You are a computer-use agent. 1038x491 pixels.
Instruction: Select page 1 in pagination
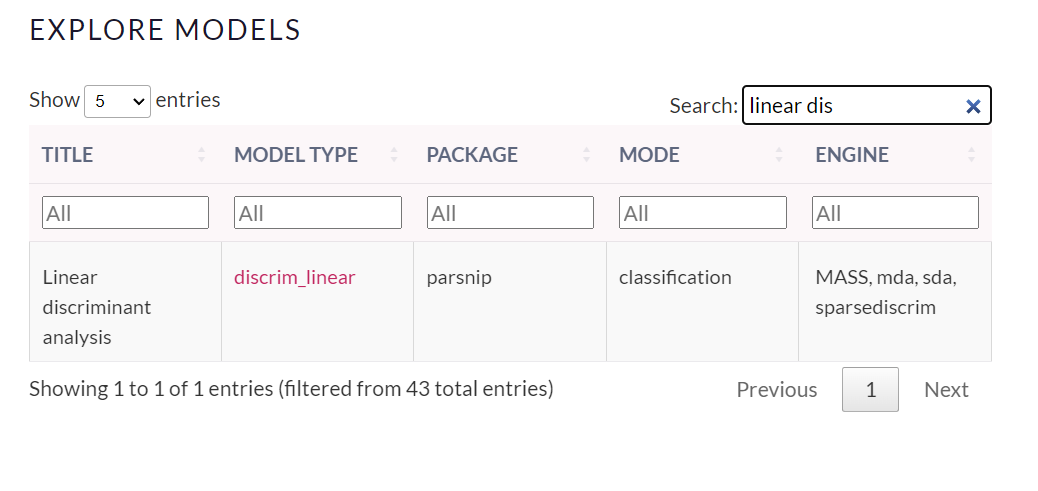(870, 390)
